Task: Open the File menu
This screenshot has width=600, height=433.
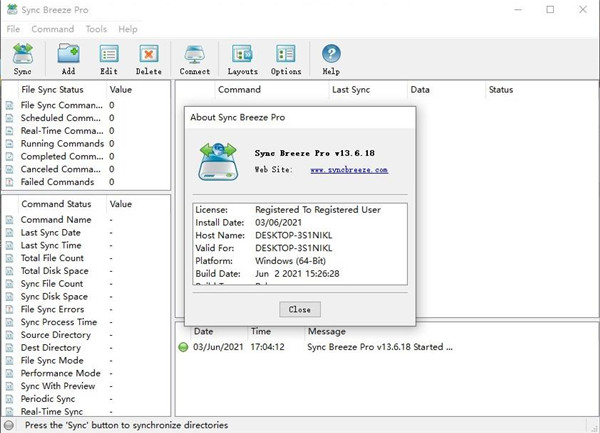Action: click(13, 29)
